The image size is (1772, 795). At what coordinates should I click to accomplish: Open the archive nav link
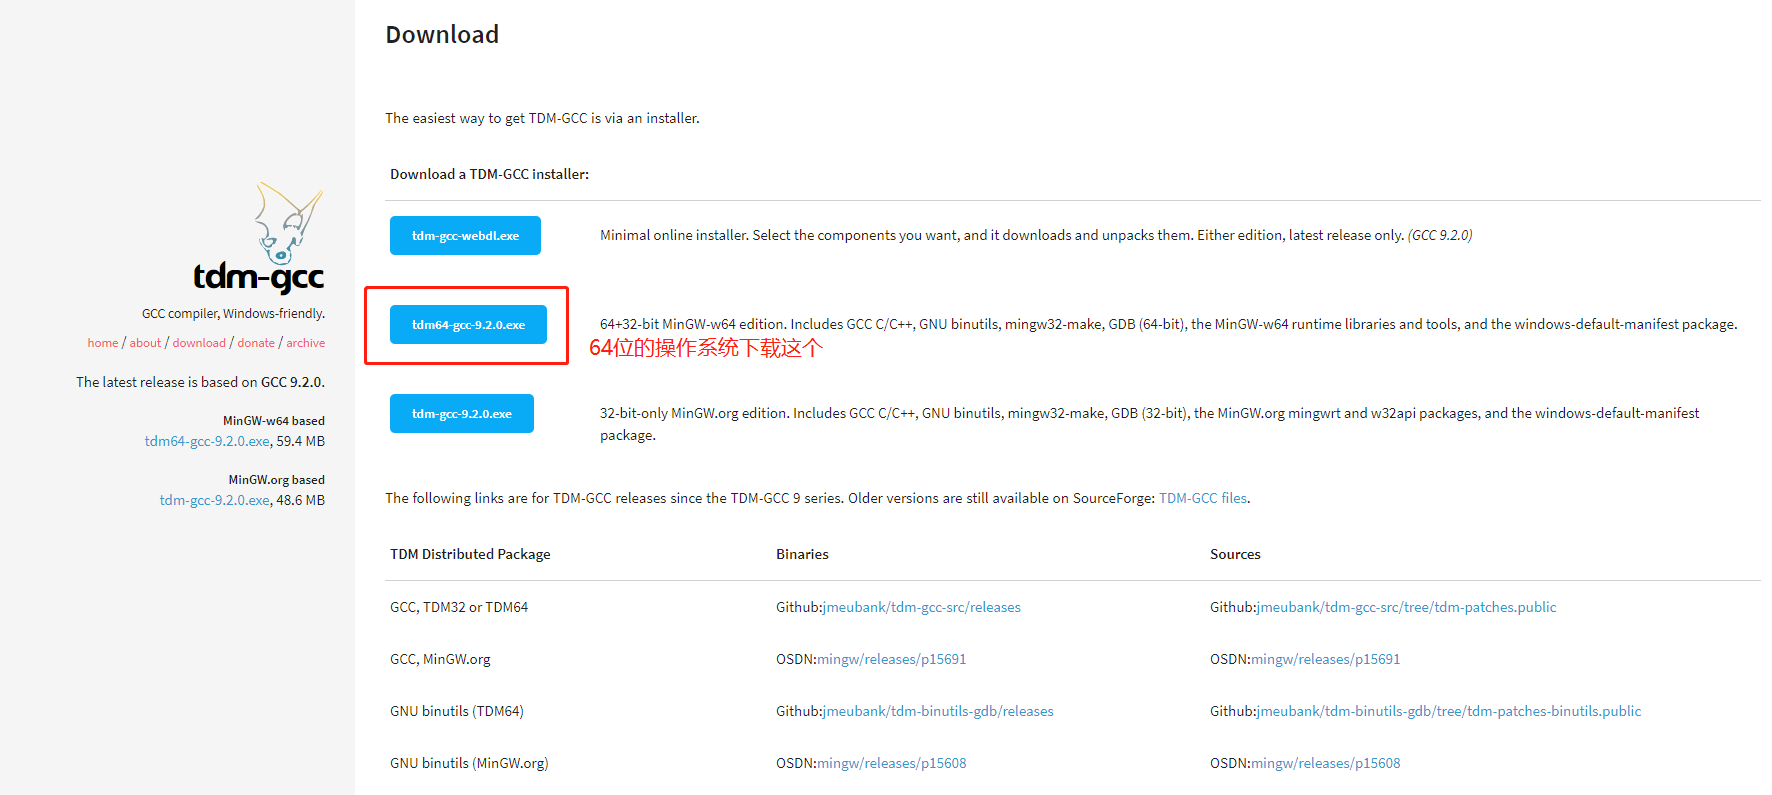pos(306,343)
